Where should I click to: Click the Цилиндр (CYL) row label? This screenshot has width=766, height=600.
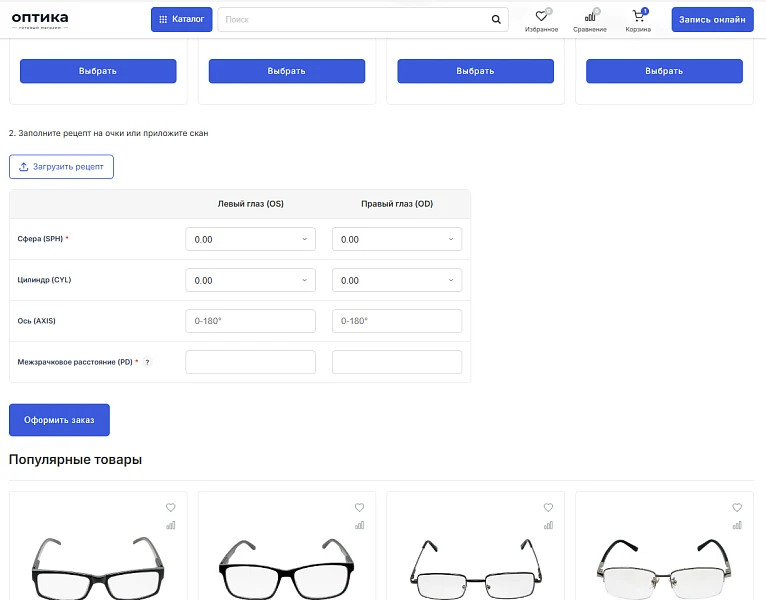44,280
